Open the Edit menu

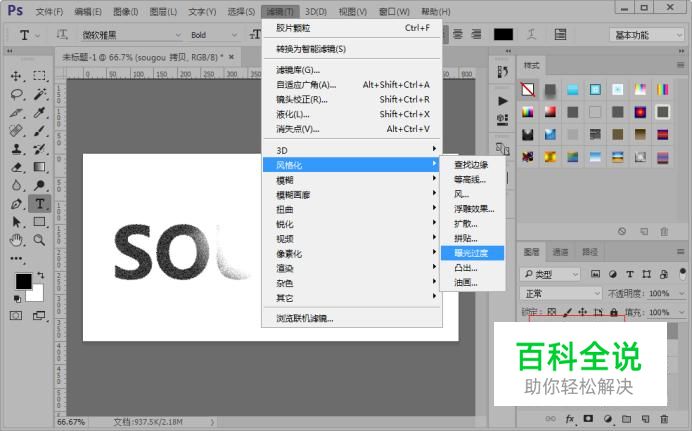click(x=88, y=11)
